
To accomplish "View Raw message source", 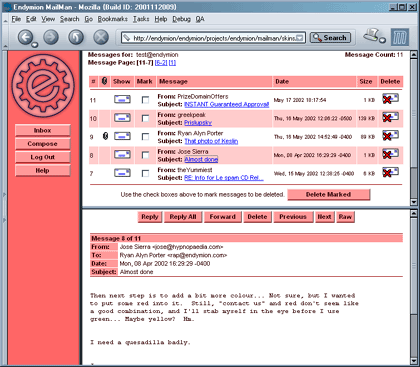I will tap(345, 217).
